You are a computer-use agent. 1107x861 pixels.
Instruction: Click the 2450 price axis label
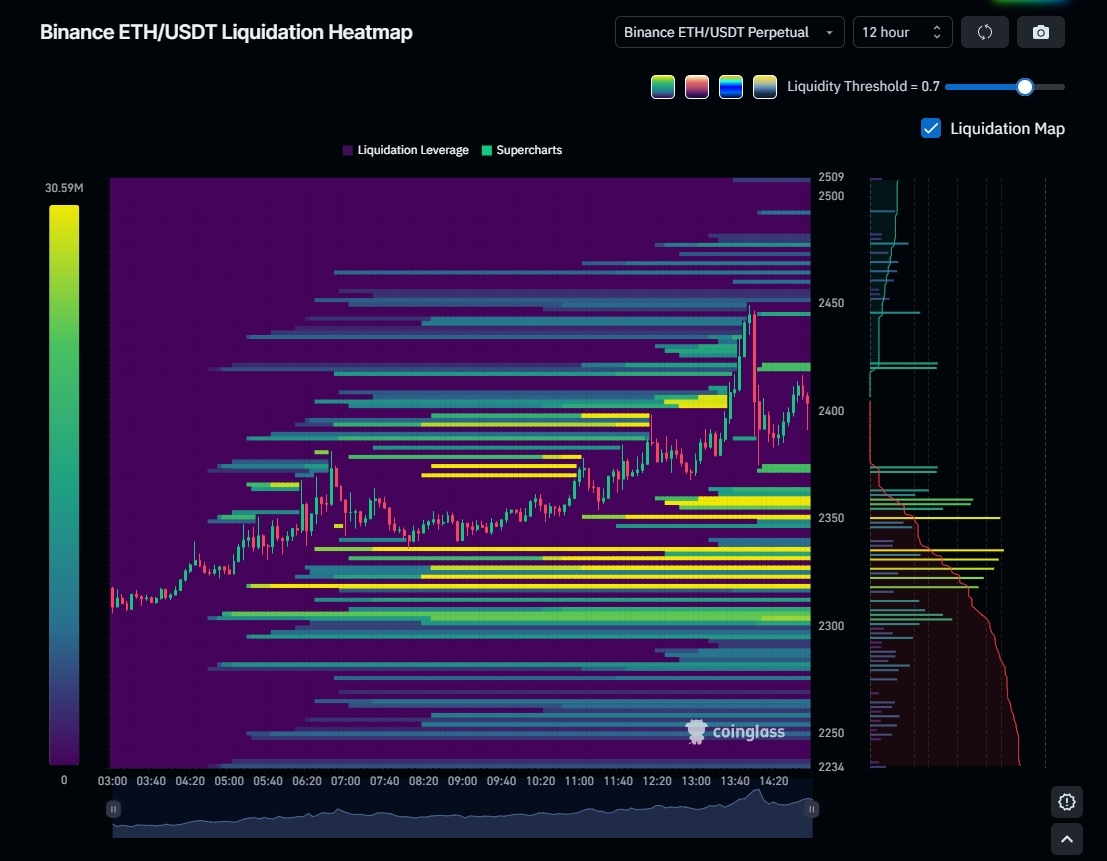click(831, 303)
